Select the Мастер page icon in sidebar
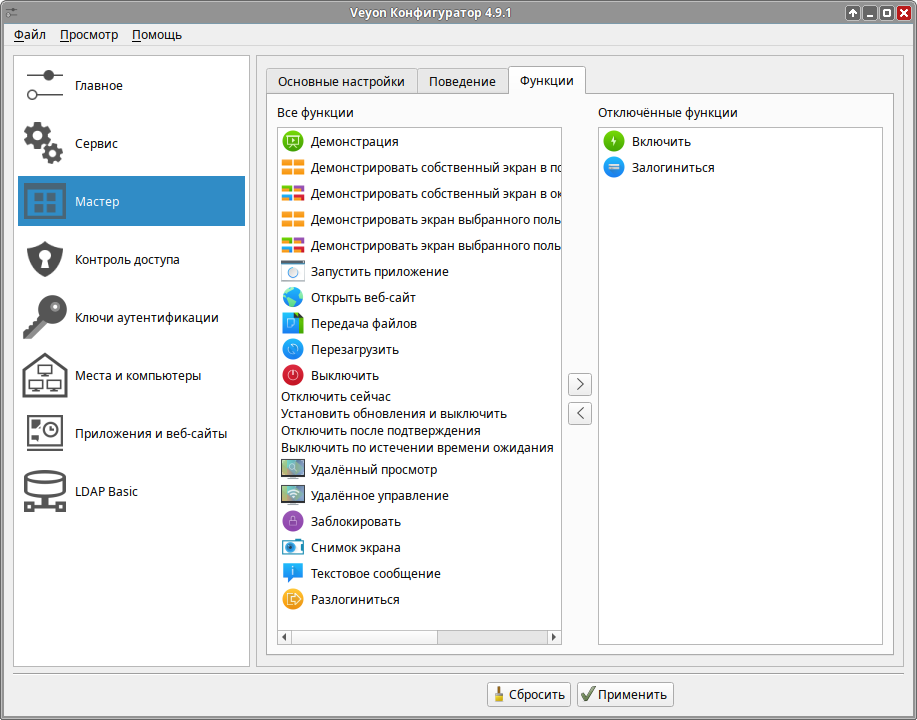 pyautogui.click(x=44, y=201)
